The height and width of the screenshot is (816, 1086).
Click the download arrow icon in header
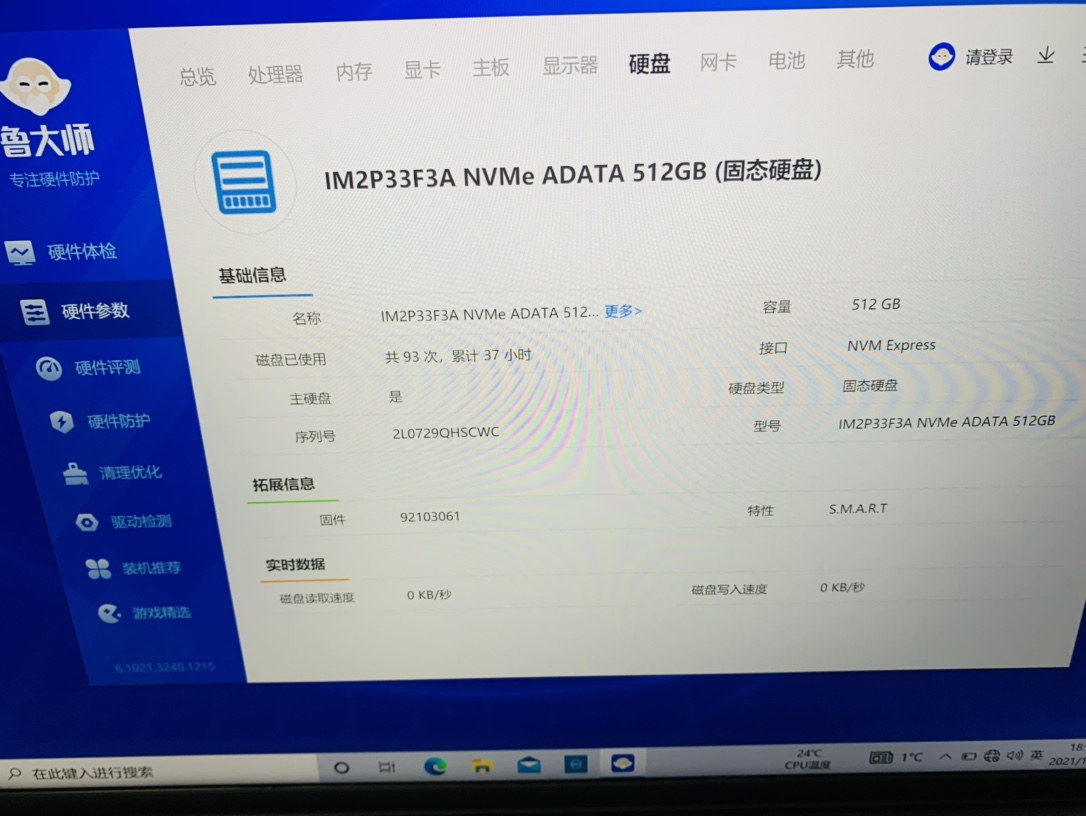(x=1046, y=55)
